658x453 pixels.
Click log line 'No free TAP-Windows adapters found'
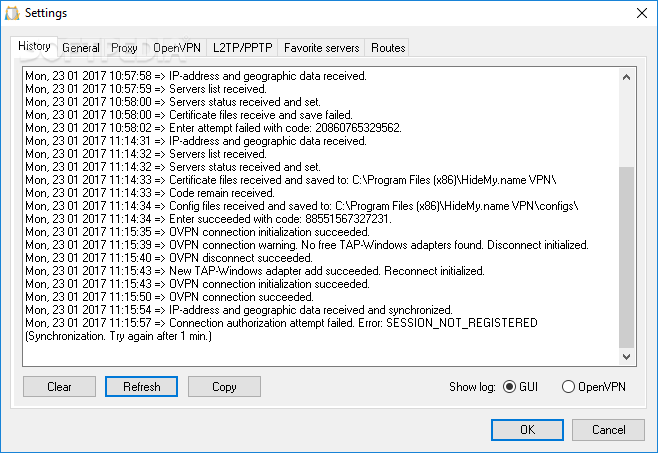(x=307, y=245)
